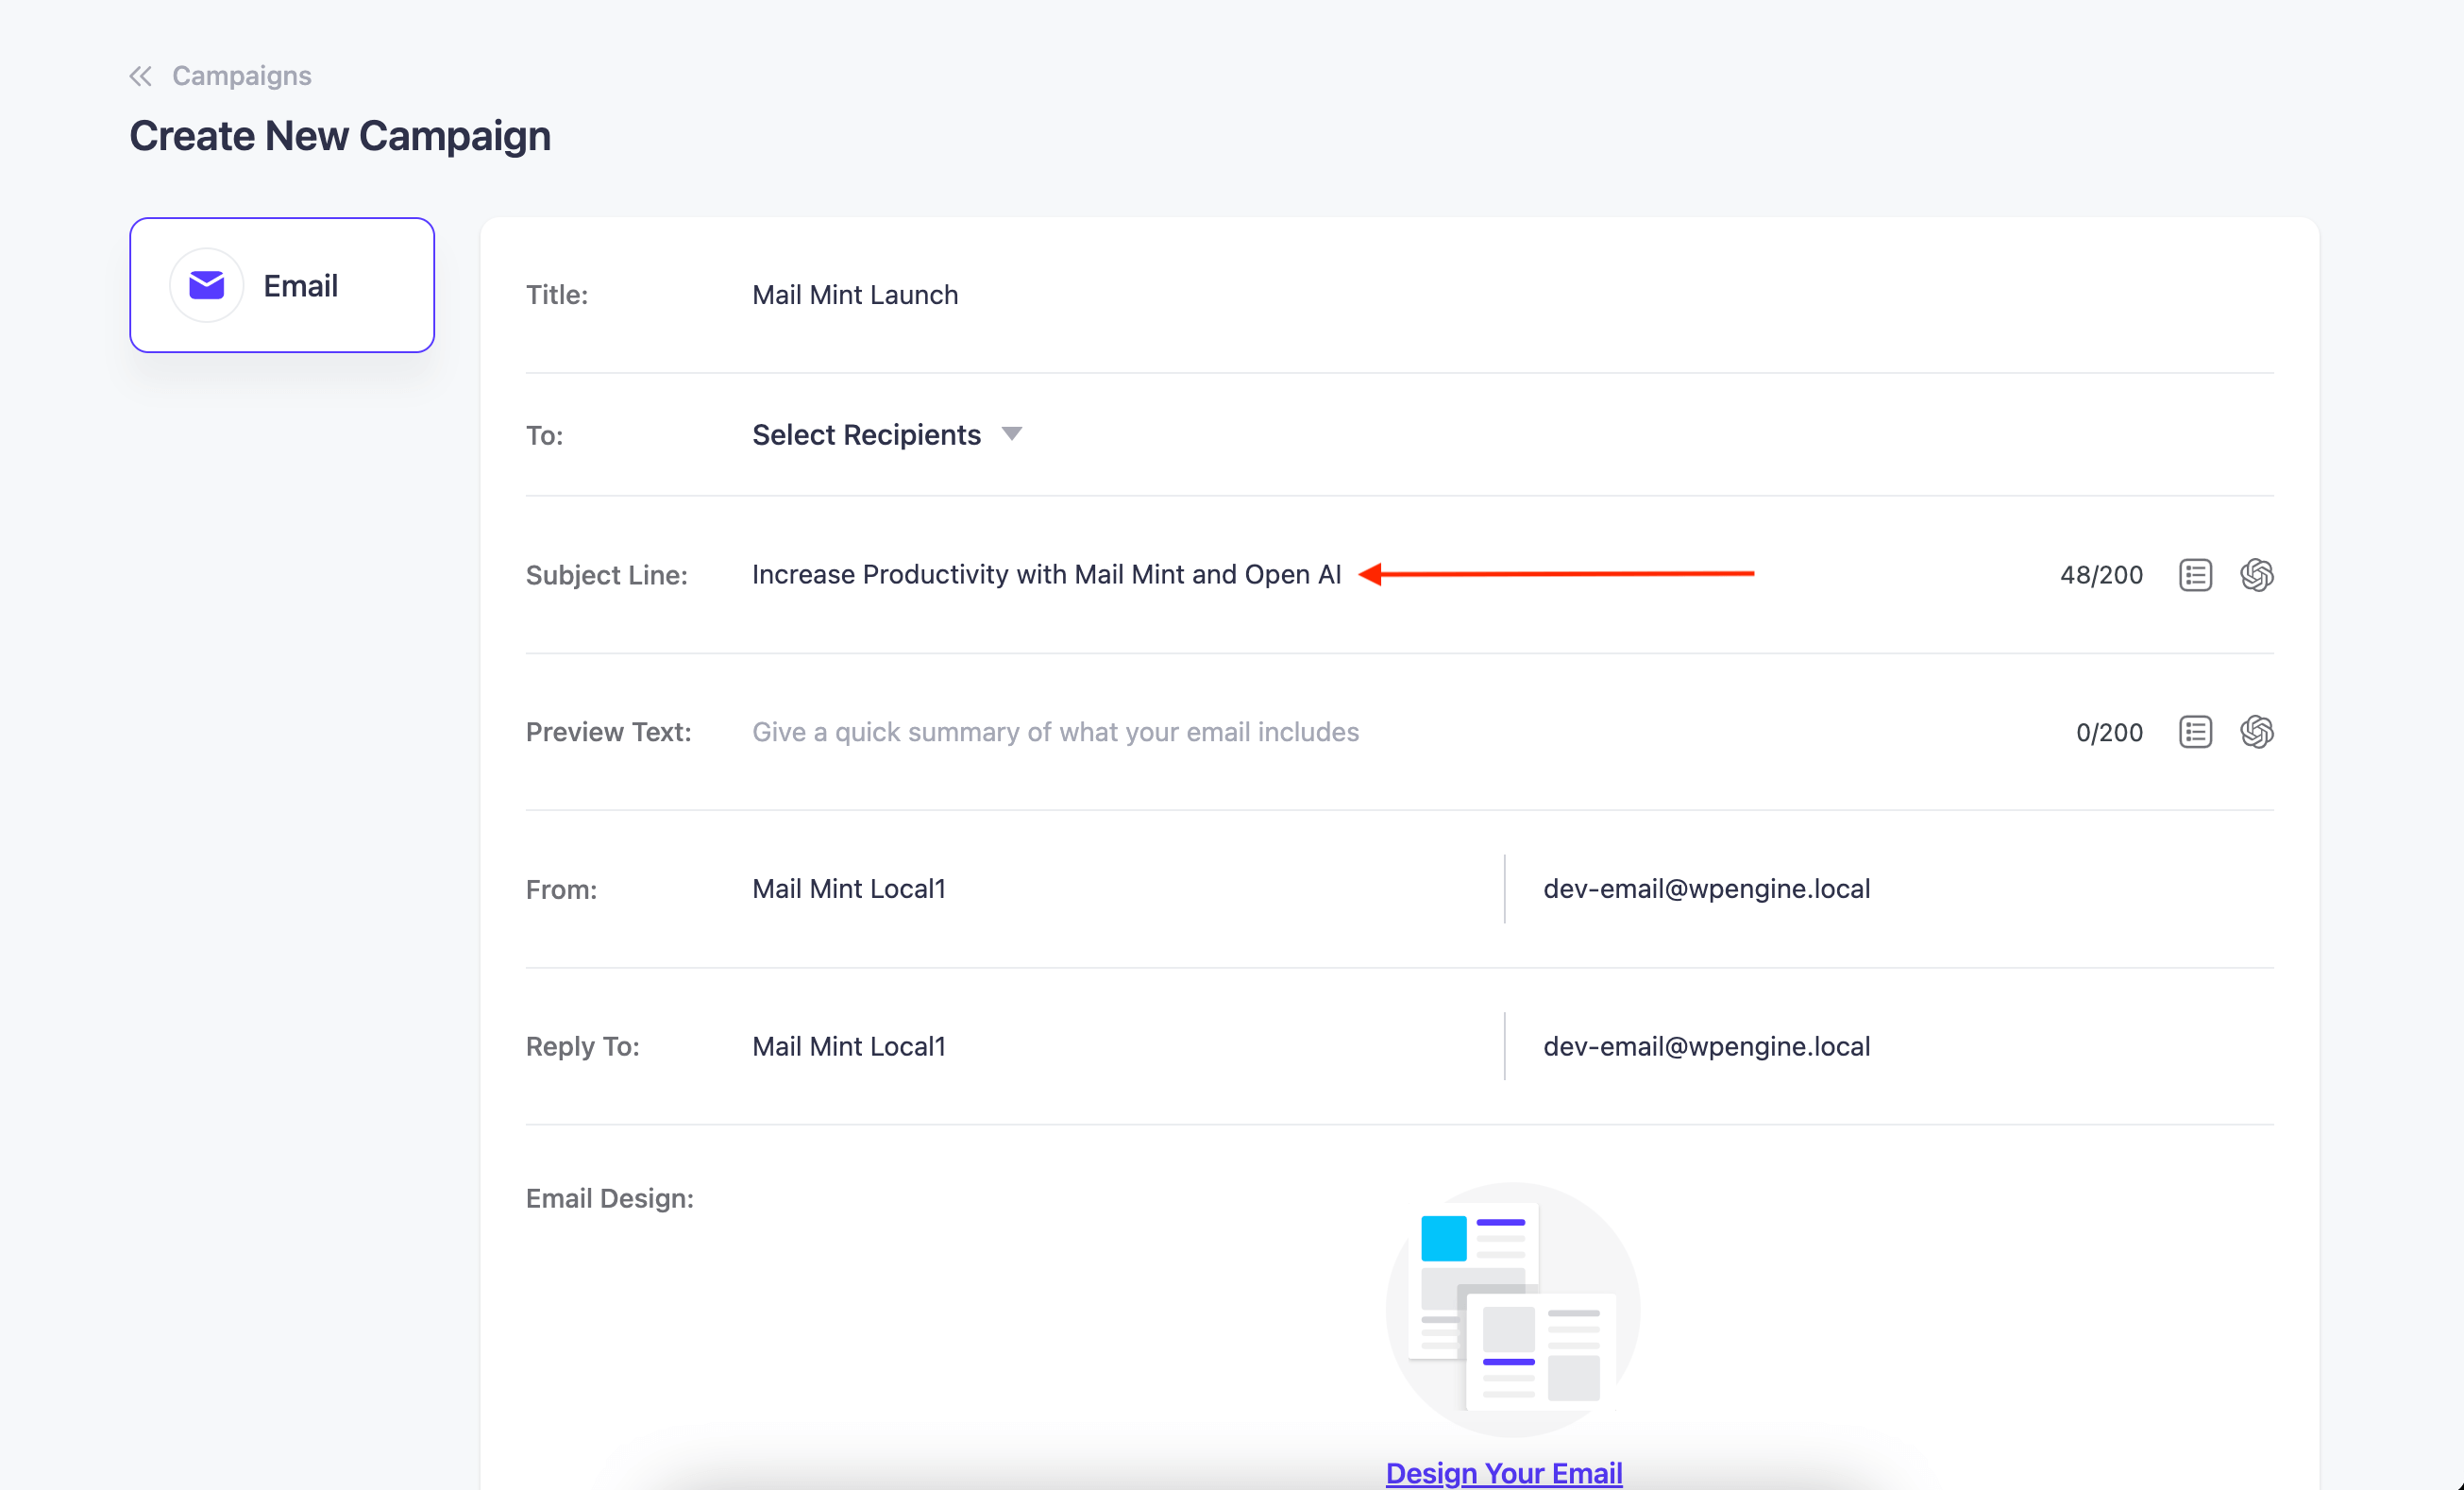Image resolution: width=2464 pixels, height=1490 pixels.
Task: Click into the Preview Text field
Action: 1055,732
